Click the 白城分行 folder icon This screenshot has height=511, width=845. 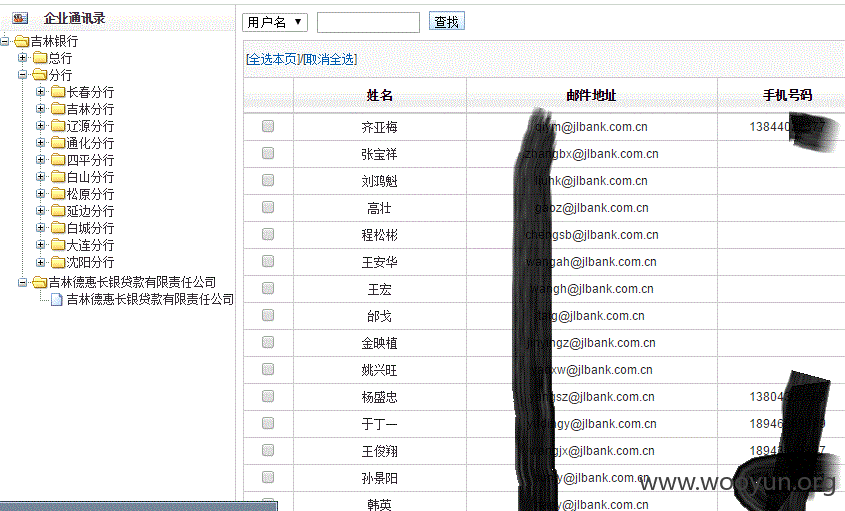58,228
